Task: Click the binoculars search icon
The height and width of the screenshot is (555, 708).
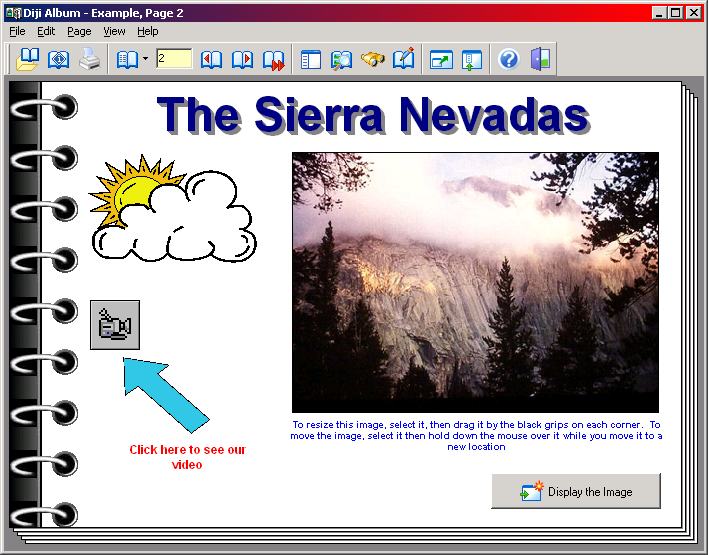Action: tap(372, 59)
